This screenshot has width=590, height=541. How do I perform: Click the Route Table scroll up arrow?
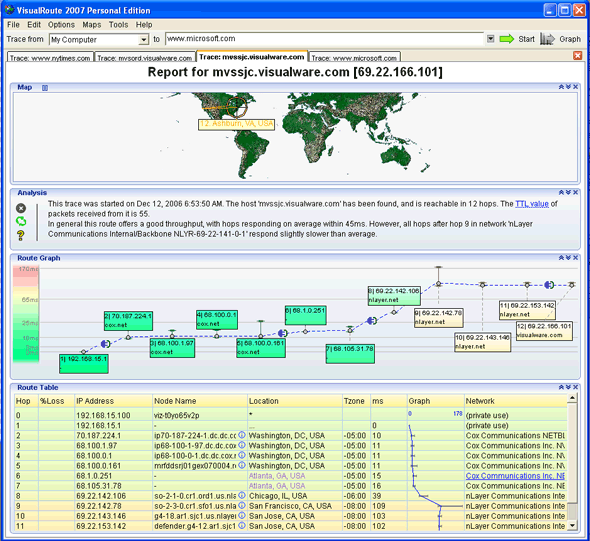[572, 398]
